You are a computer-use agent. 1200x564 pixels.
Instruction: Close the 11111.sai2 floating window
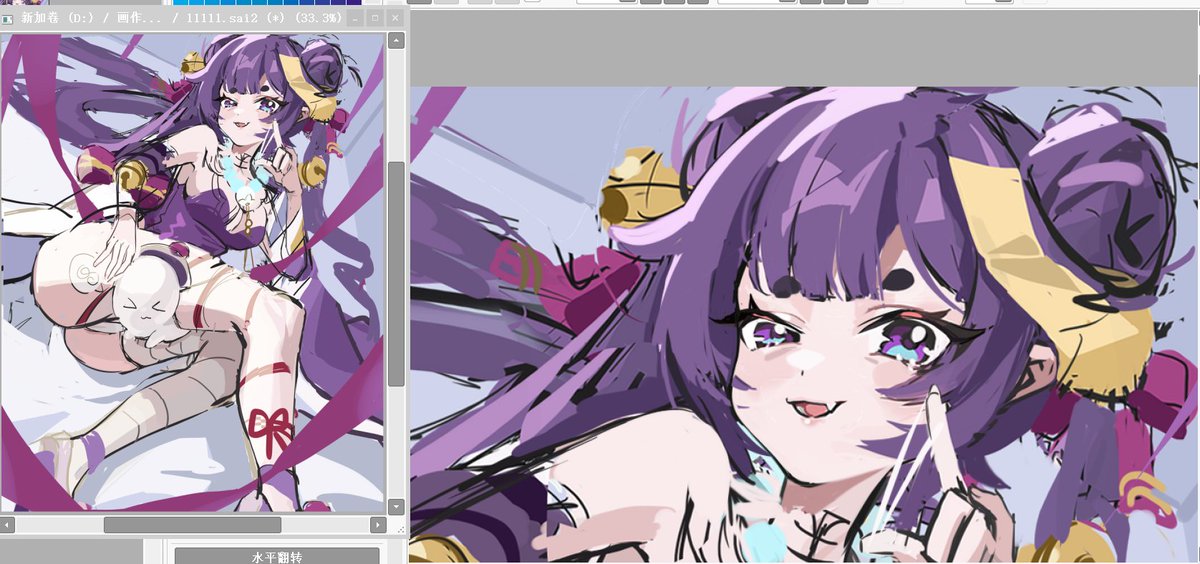tap(395, 18)
